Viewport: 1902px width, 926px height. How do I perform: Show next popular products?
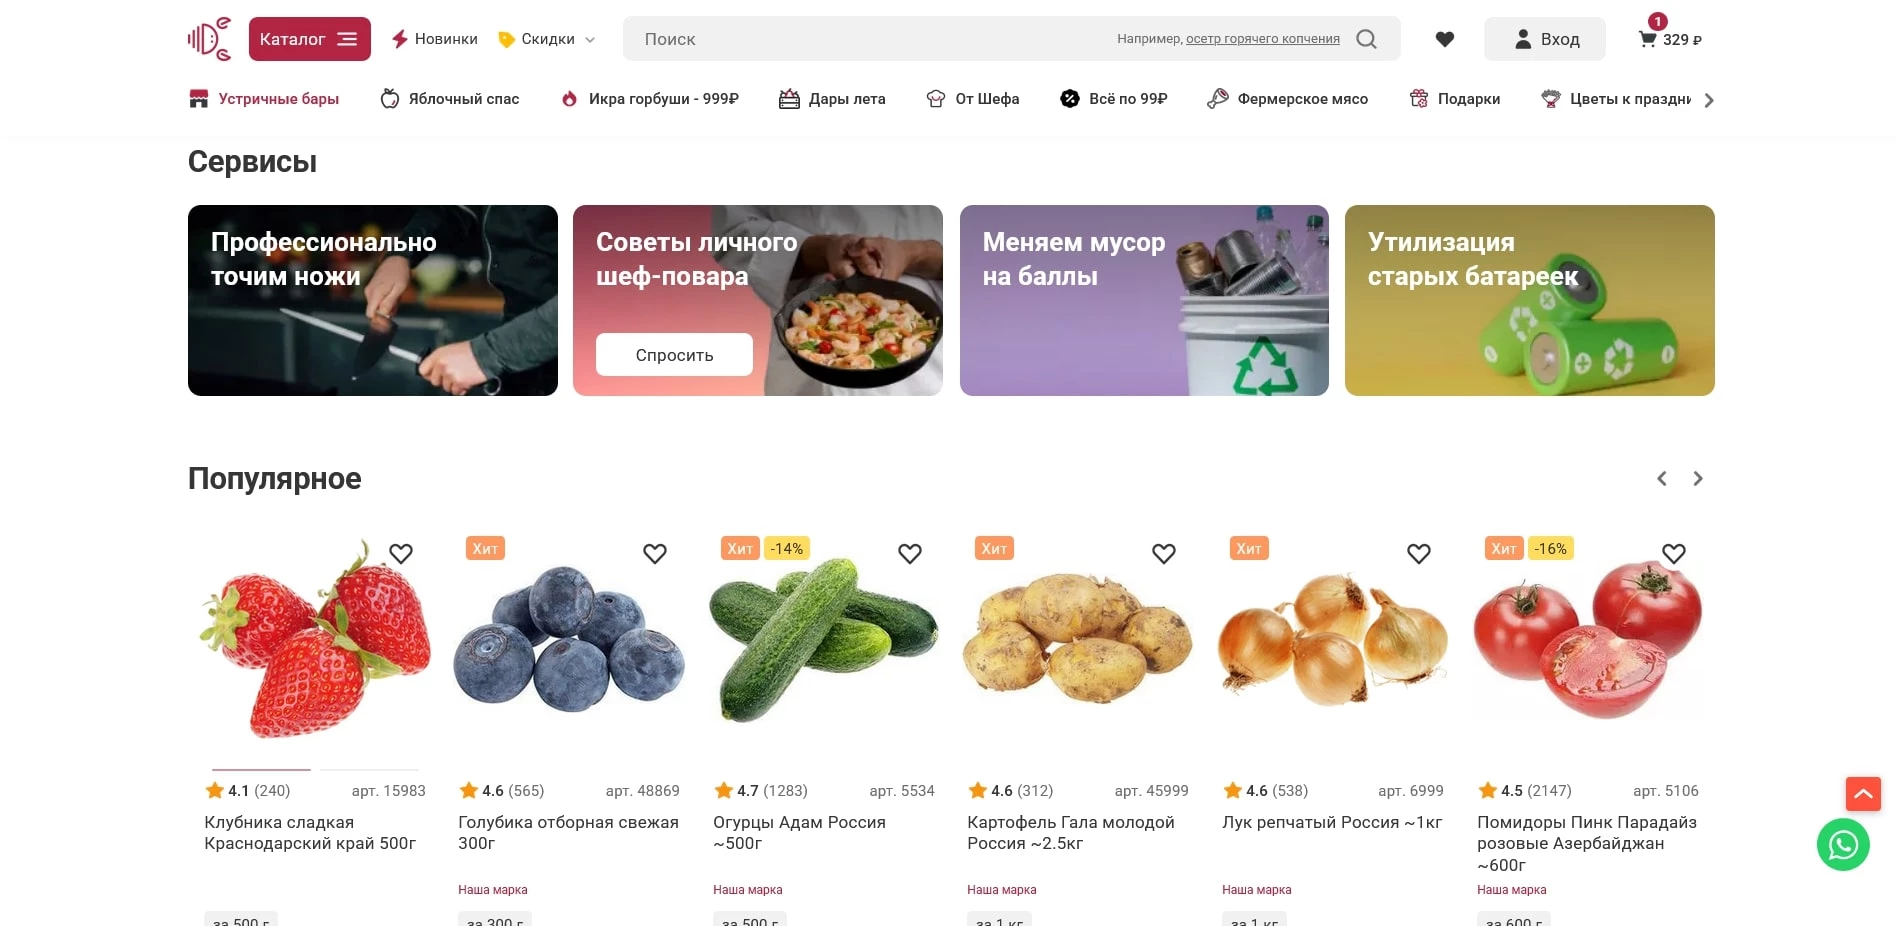[1697, 479]
